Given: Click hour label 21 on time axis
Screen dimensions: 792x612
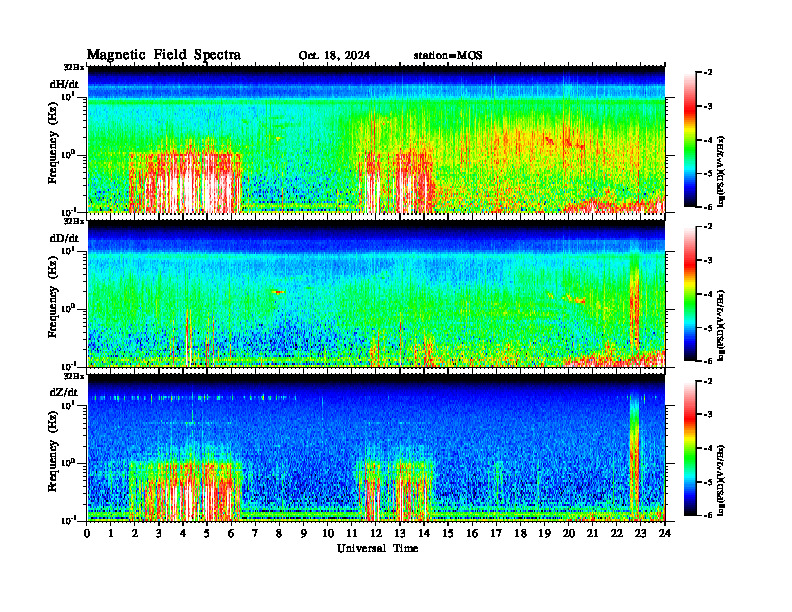Looking at the screenshot, I should [592, 534].
